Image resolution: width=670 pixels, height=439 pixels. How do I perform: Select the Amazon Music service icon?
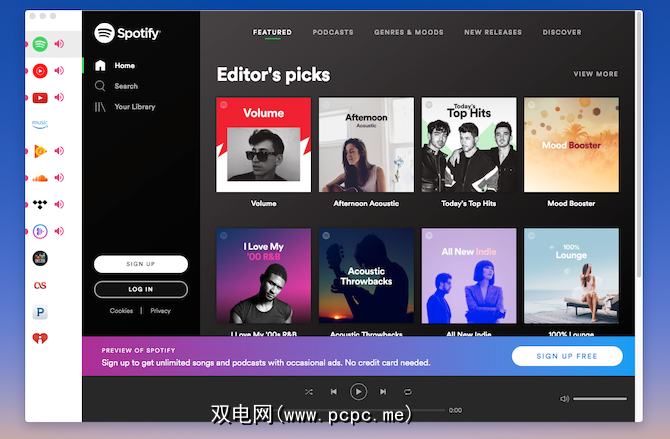40,124
